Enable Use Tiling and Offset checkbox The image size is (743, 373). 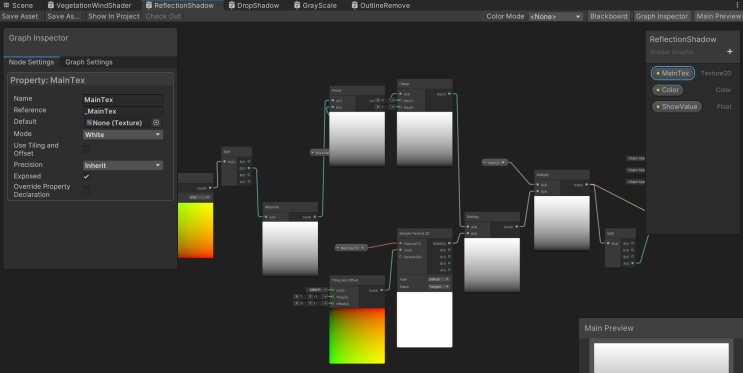point(86,149)
